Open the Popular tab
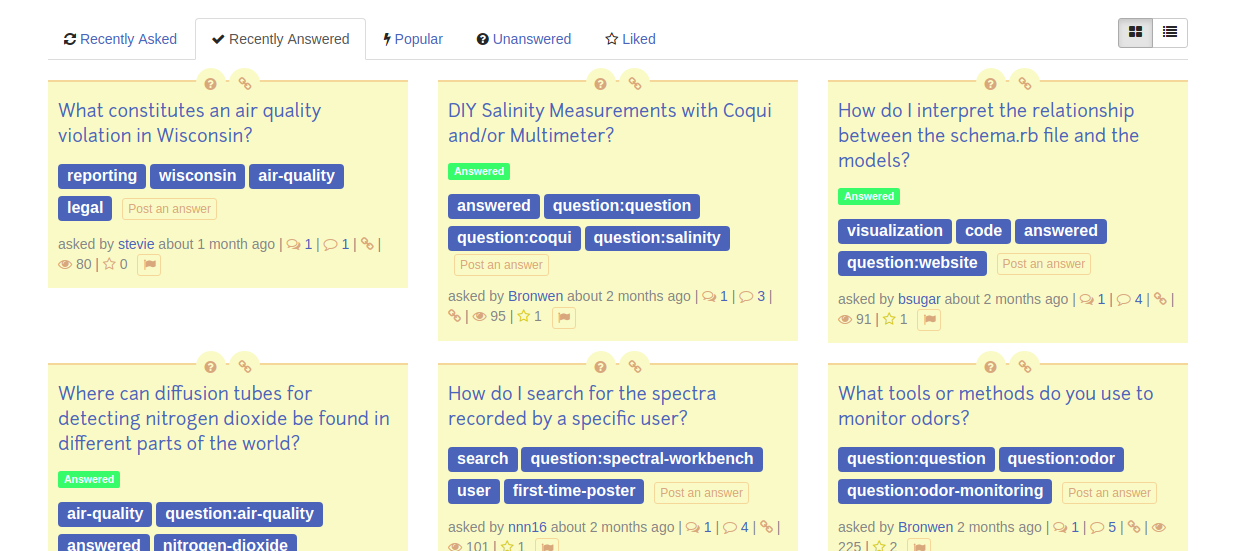Viewport: 1239px width, 551px height. coord(413,39)
